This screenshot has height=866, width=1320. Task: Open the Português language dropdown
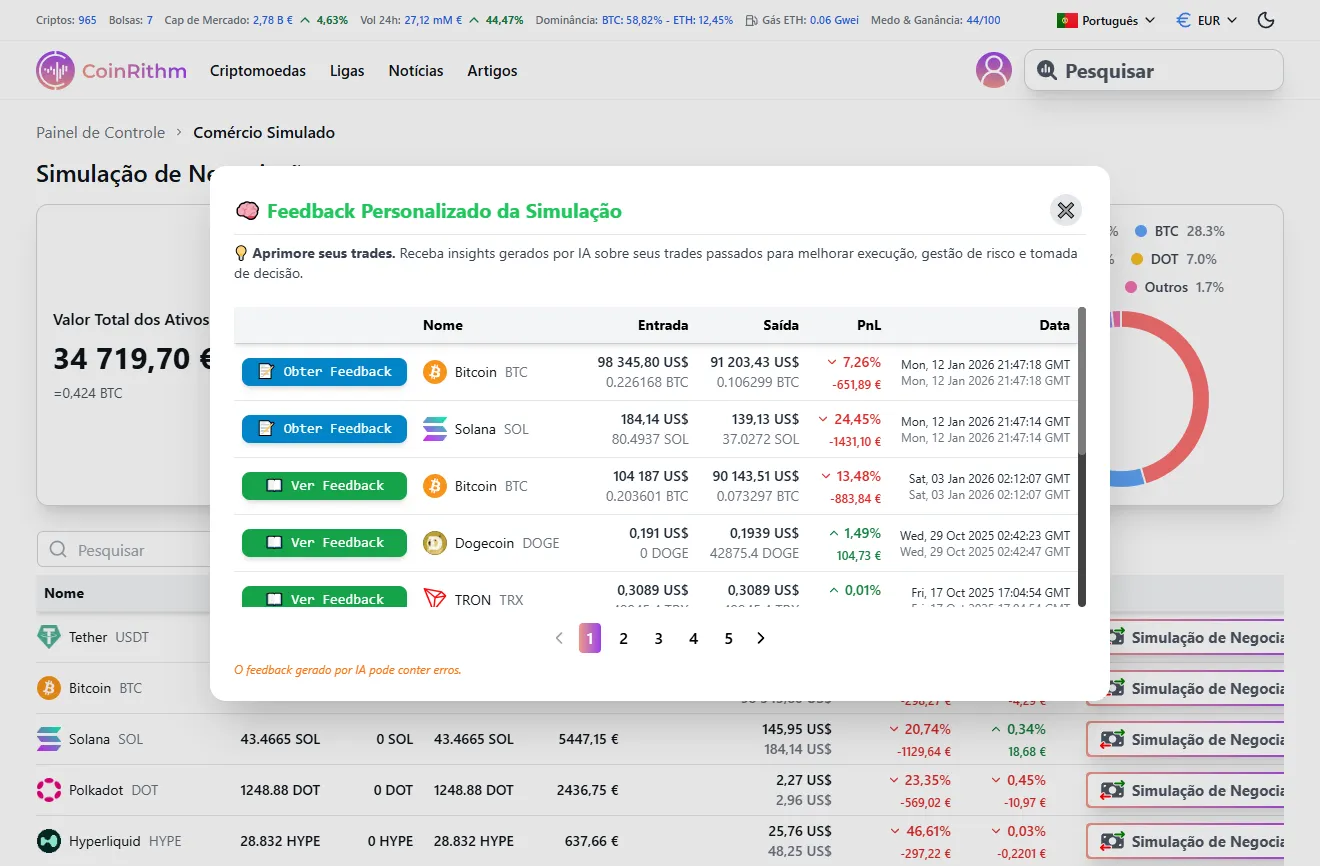[x=1106, y=19]
